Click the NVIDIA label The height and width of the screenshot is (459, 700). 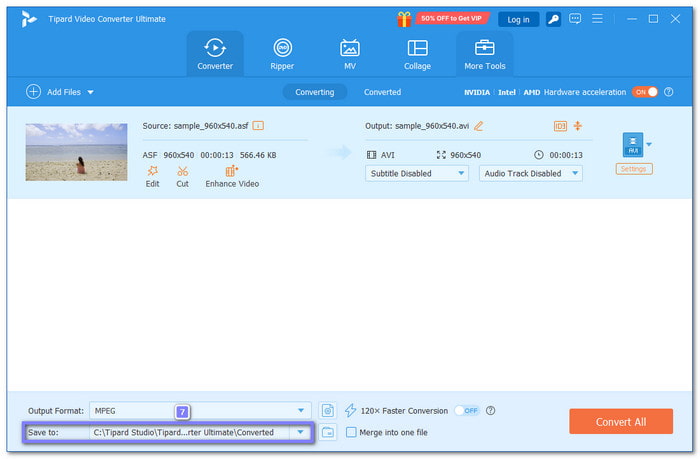[x=477, y=92]
